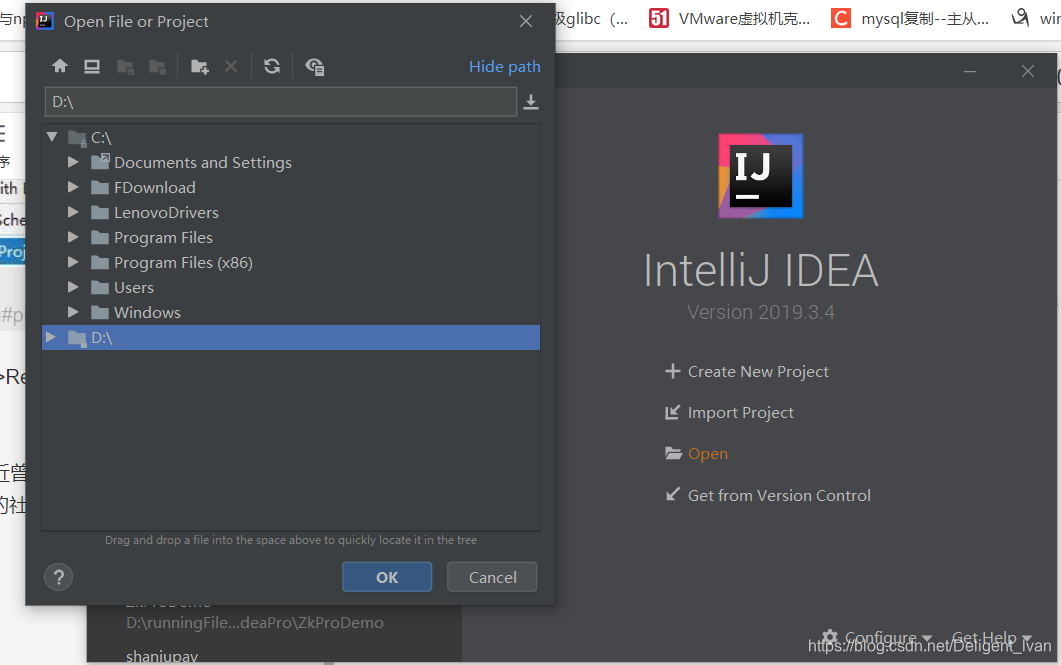Click the red C mysql bookmark favicon
This screenshot has width=1061, height=665.
pyautogui.click(x=840, y=18)
